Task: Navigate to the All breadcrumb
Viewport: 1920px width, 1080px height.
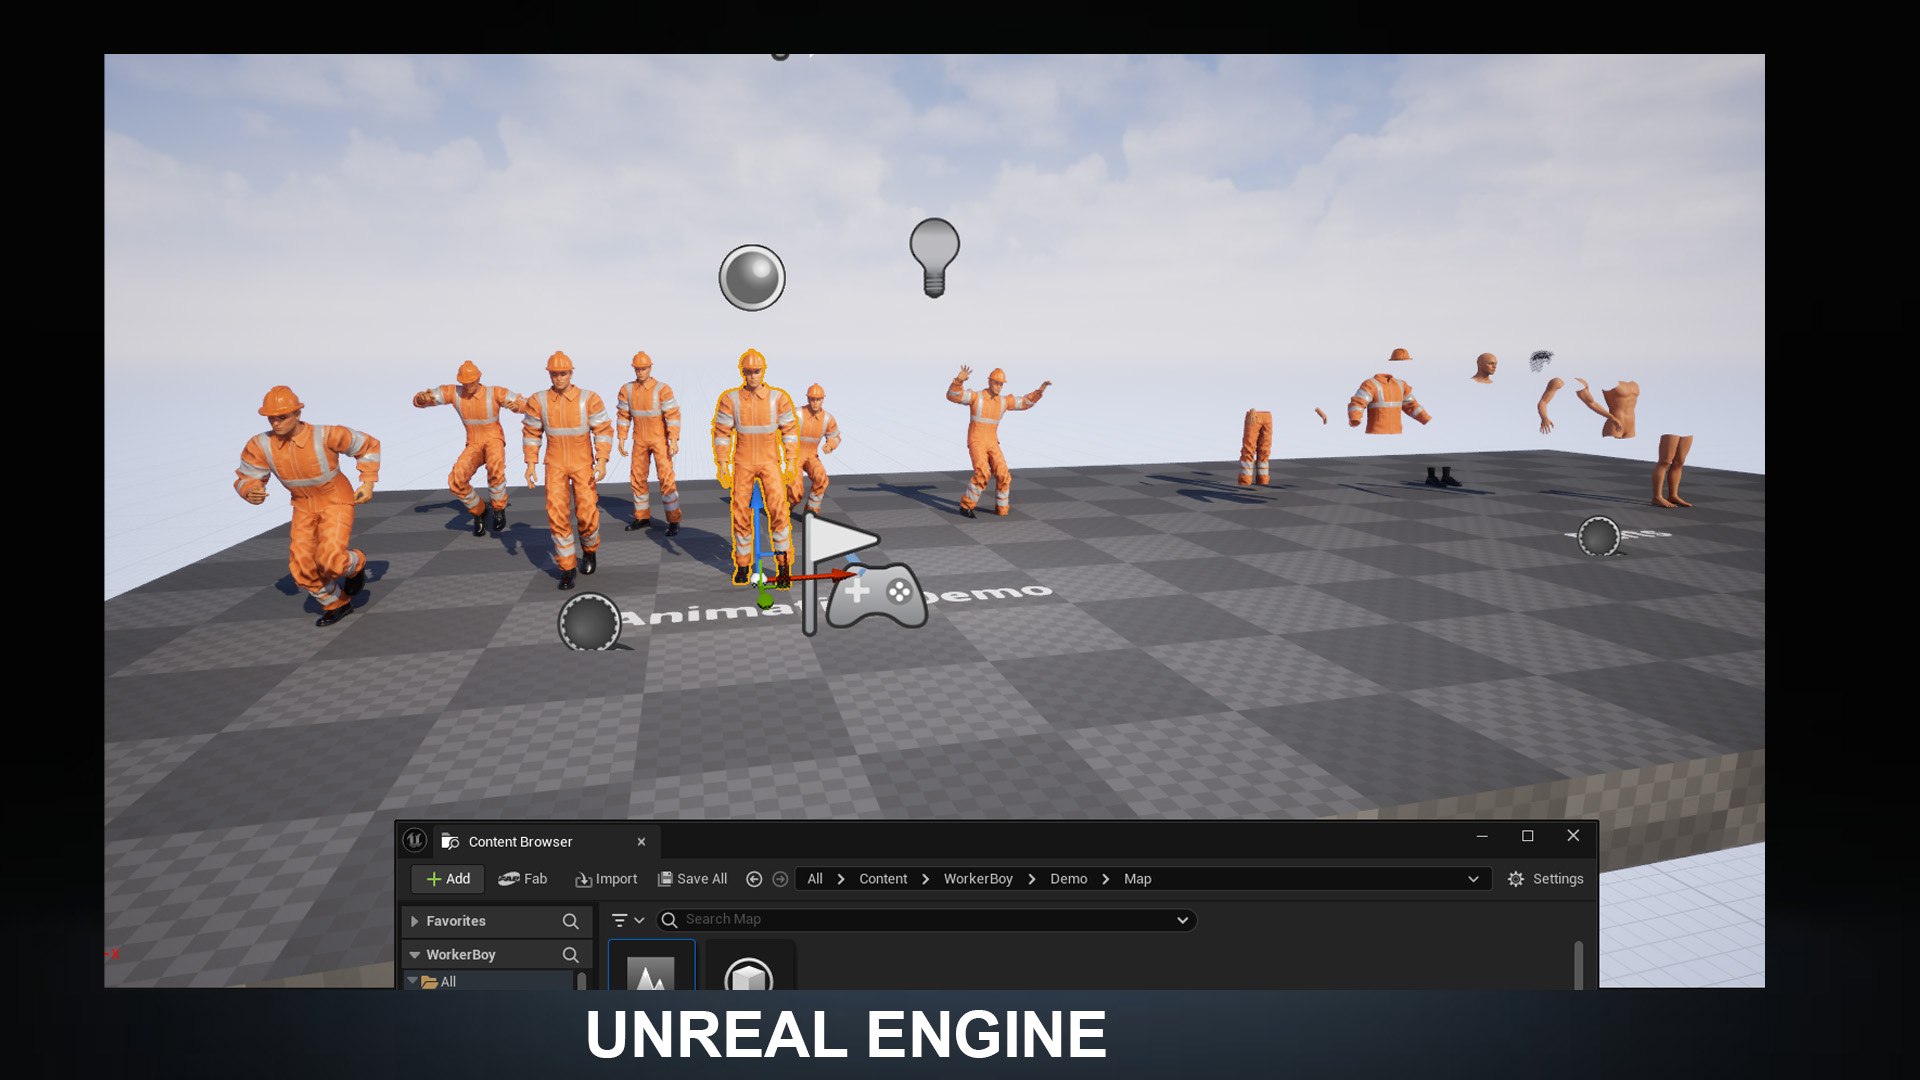Action: pyautogui.click(x=815, y=879)
